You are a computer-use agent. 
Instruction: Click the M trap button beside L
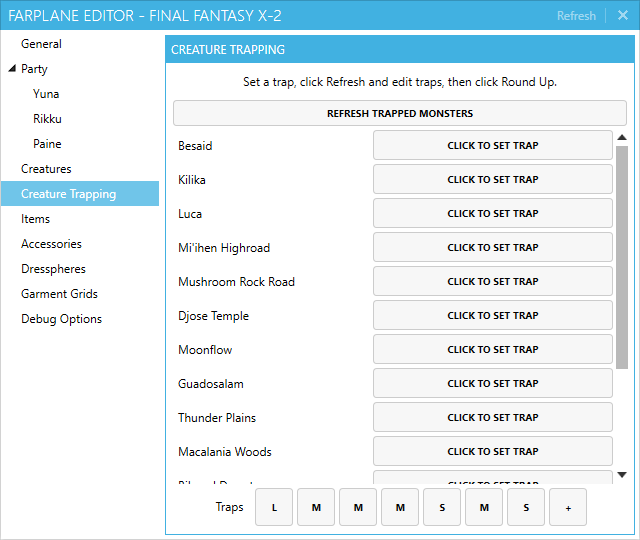tap(316, 507)
